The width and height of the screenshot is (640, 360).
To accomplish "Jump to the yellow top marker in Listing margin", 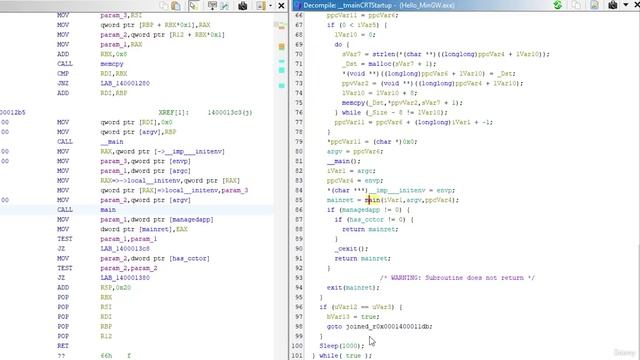I will (x=282, y=27).
